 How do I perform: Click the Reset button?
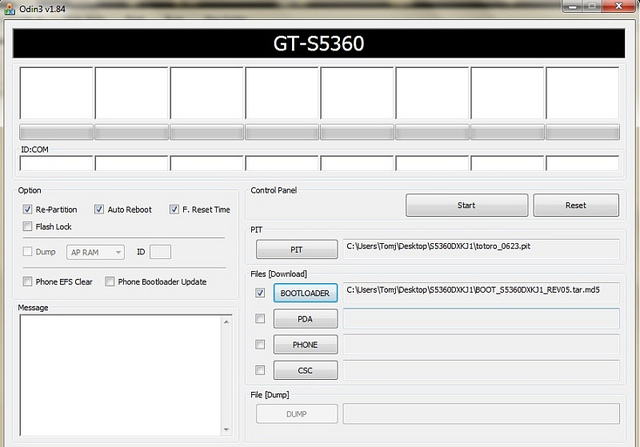576,205
